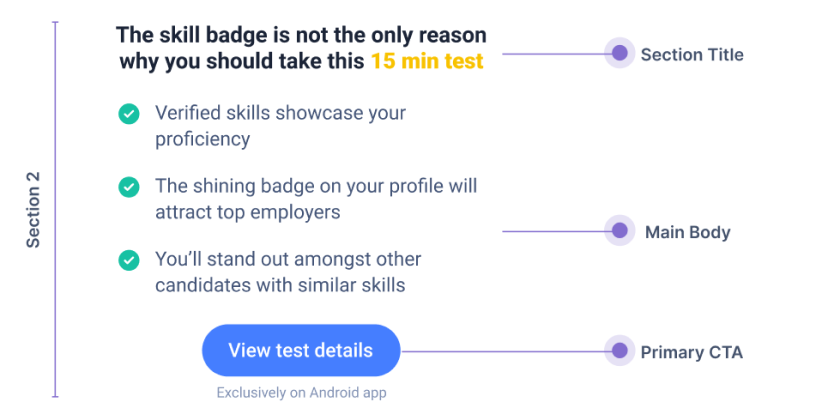The image size is (822, 414).
Task: Select the Main Body annotation label
Action: point(687,233)
